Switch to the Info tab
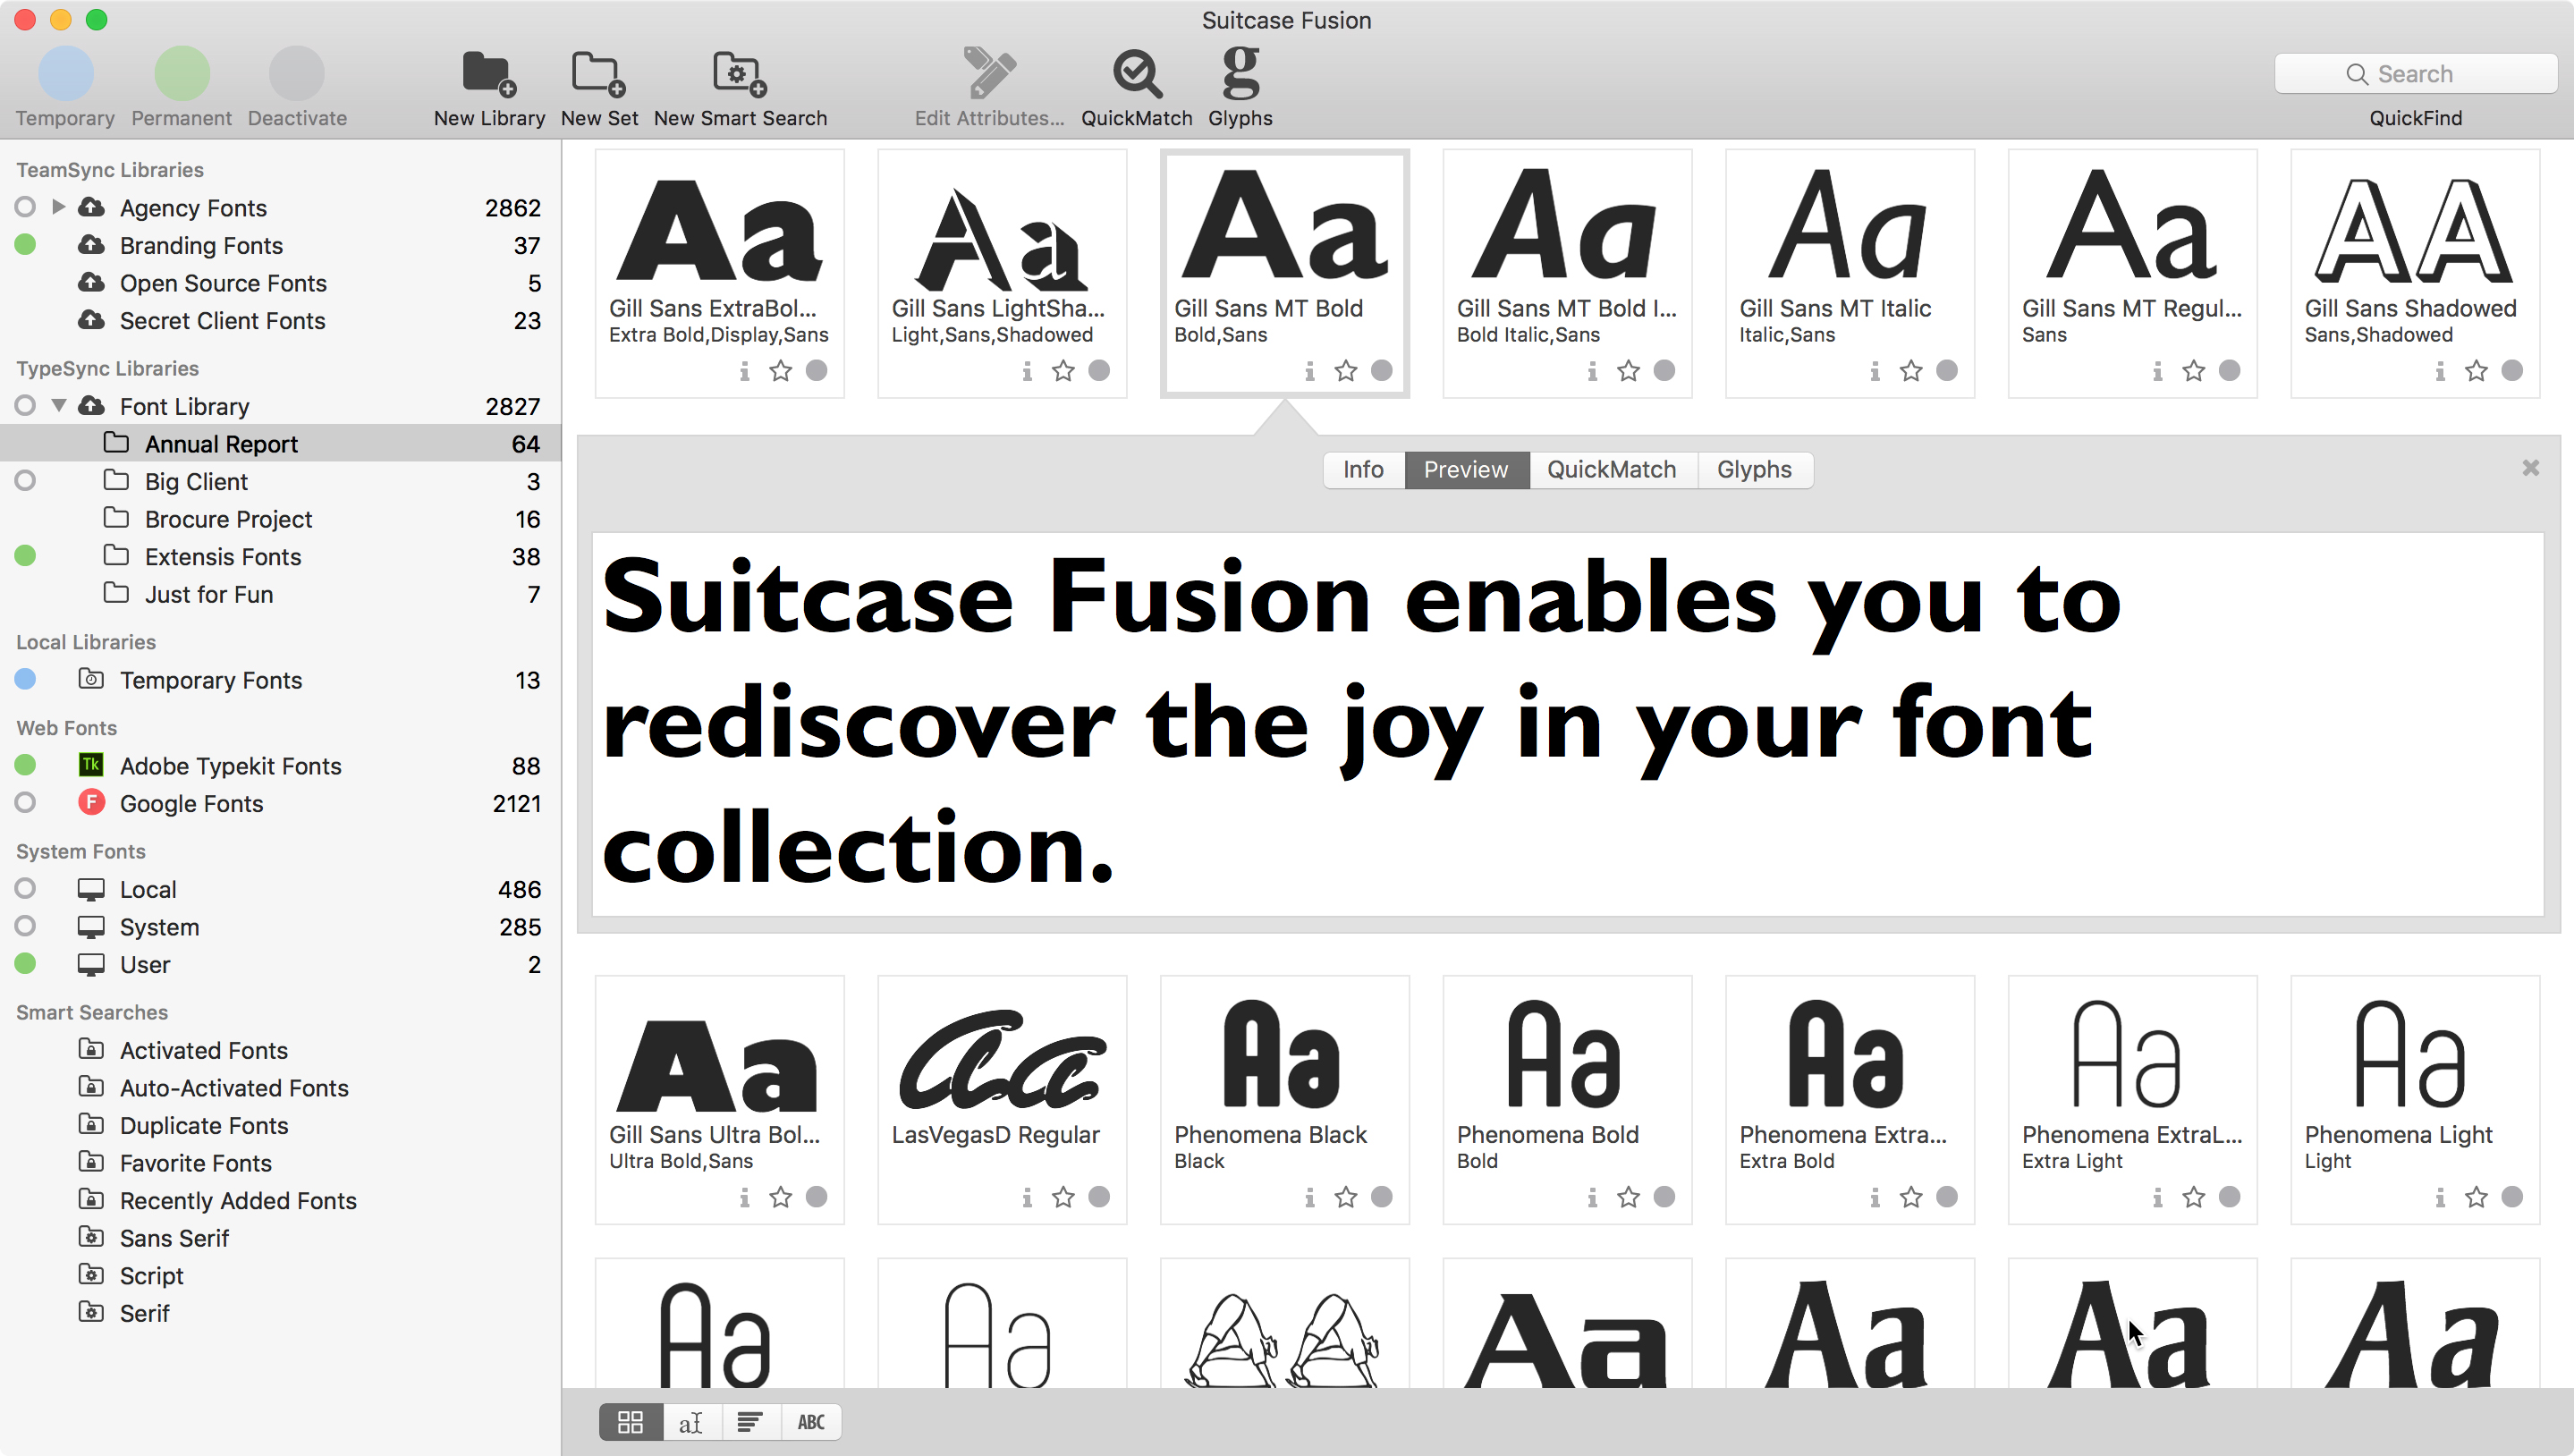This screenshot has width=2574, height=1456. 1362,470
